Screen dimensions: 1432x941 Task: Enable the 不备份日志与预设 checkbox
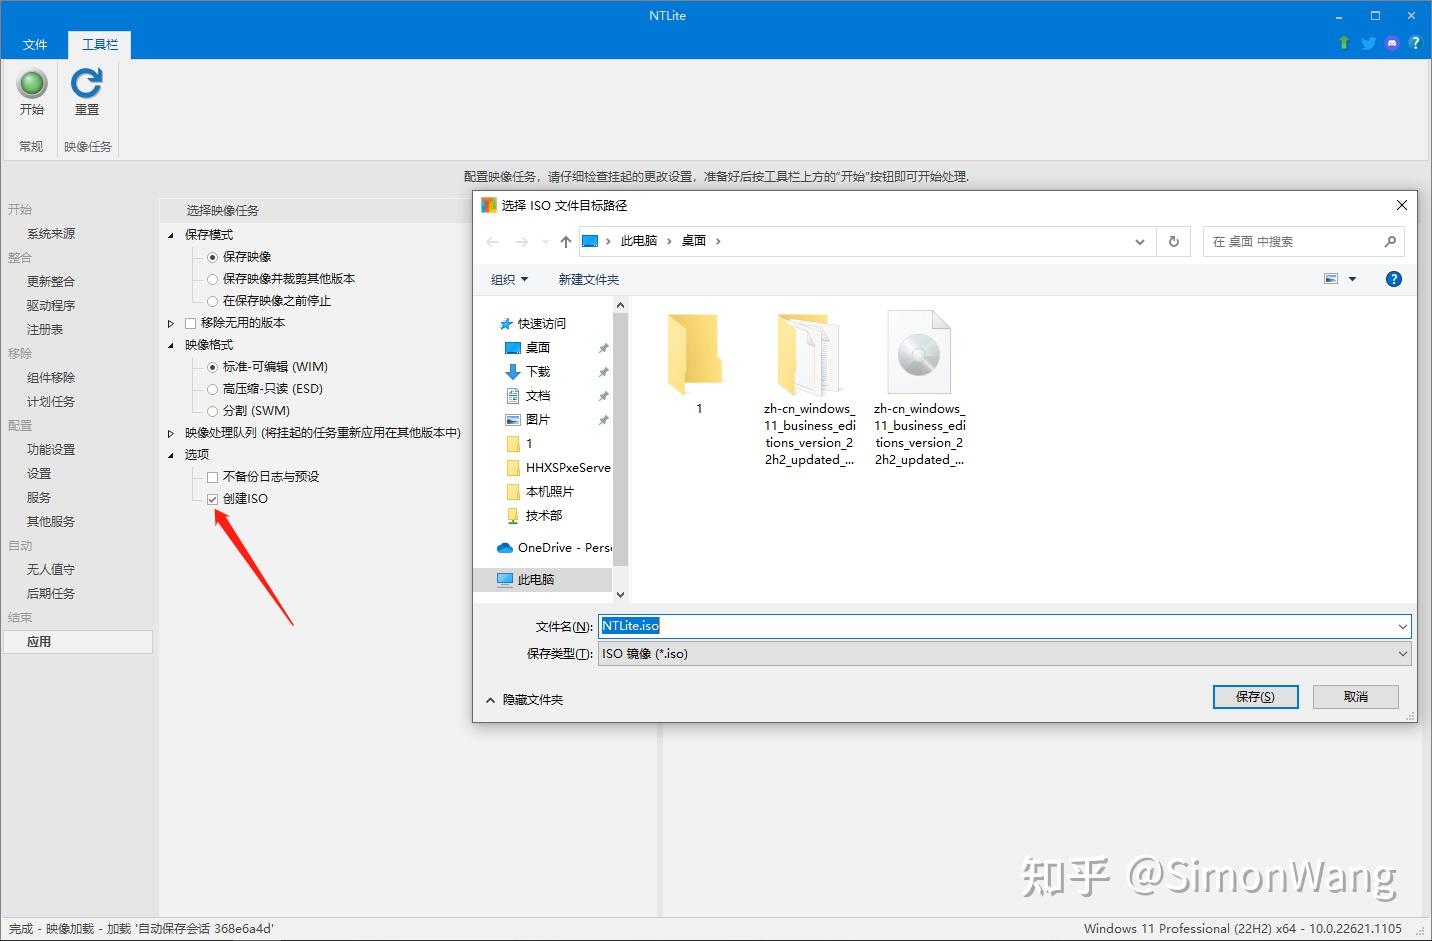point(211,476)
